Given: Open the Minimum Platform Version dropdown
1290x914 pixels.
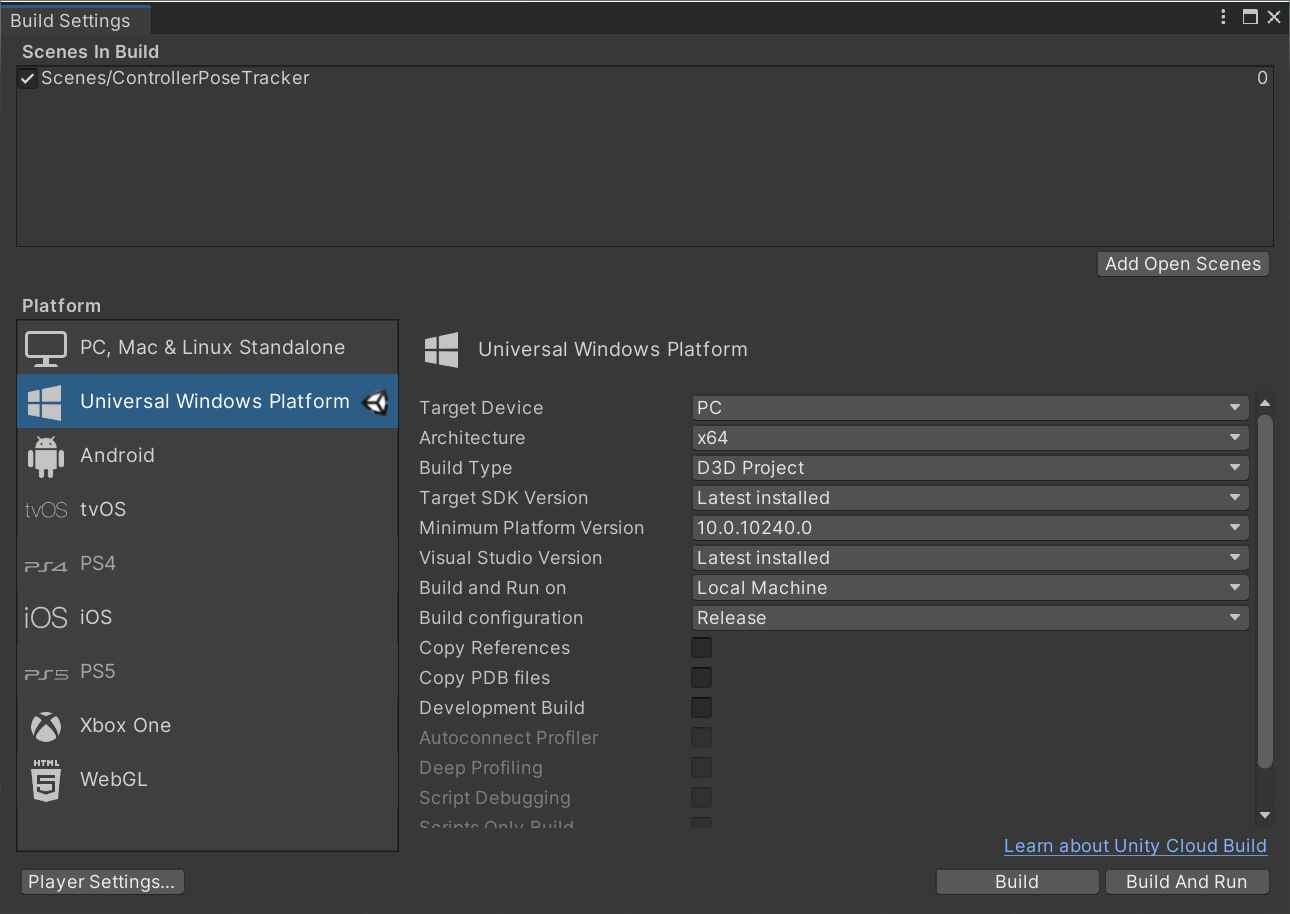Looking at the screenshot, I should [x=970, y=528].
